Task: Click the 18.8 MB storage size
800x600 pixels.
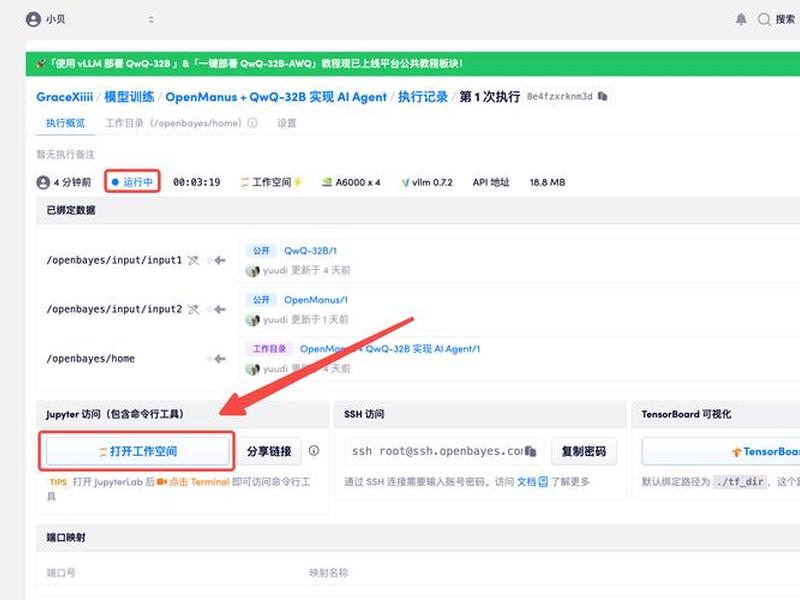Action: [547, 182]
